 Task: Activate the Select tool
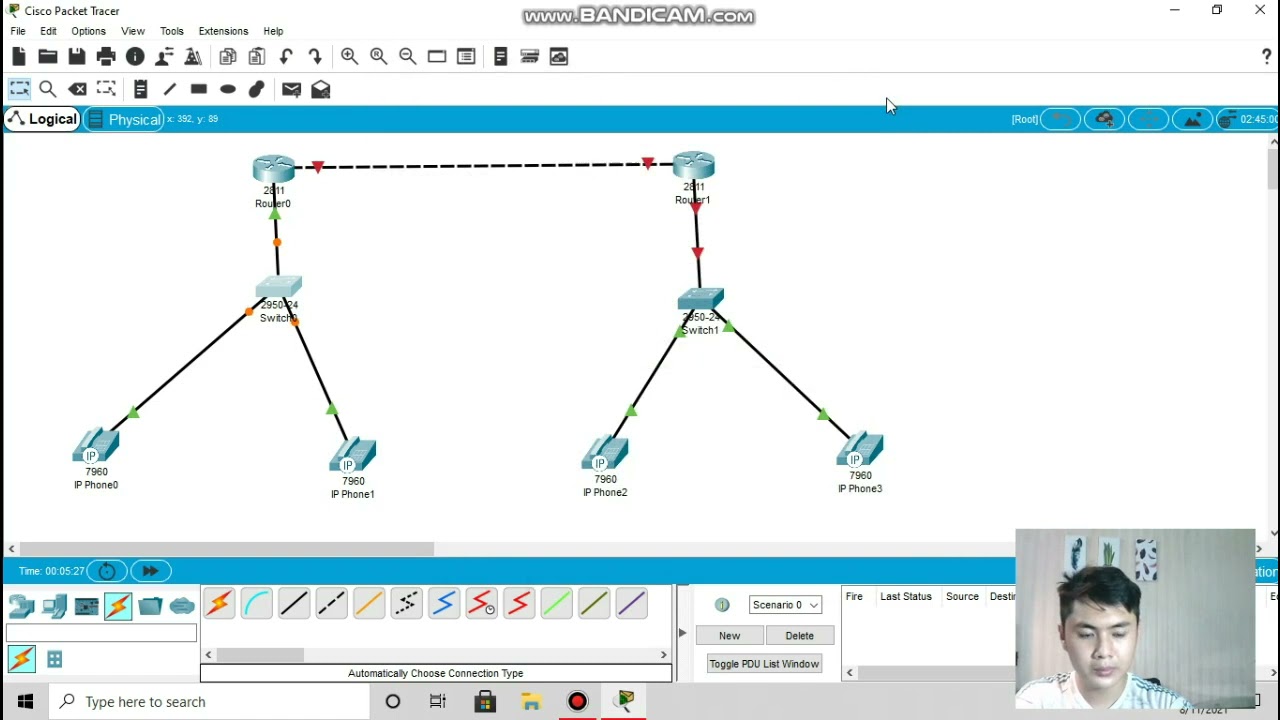coord(19,89)
